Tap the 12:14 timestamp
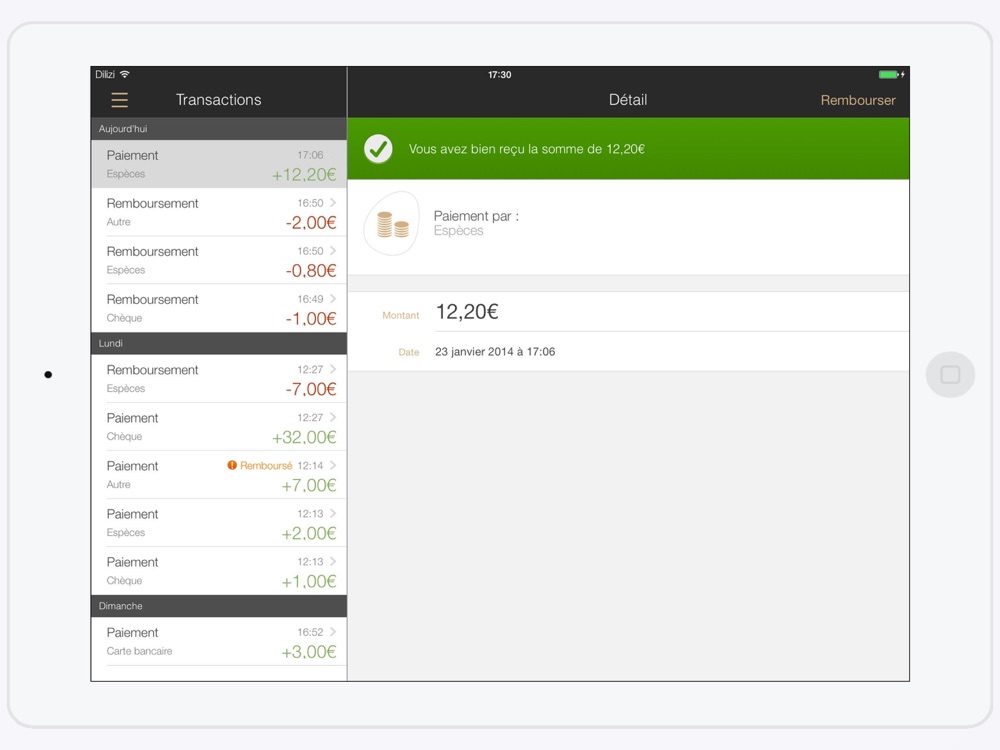The width and height of the screenshot is (1000, 750). [310, 466]
